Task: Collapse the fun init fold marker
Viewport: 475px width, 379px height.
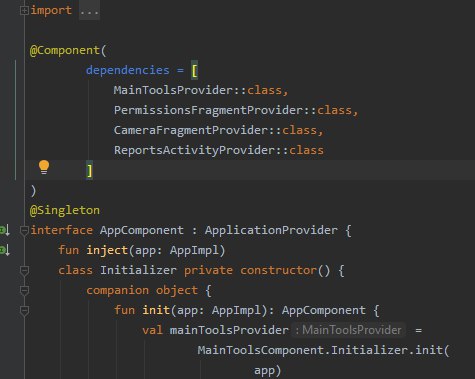Action: (24, 310)
